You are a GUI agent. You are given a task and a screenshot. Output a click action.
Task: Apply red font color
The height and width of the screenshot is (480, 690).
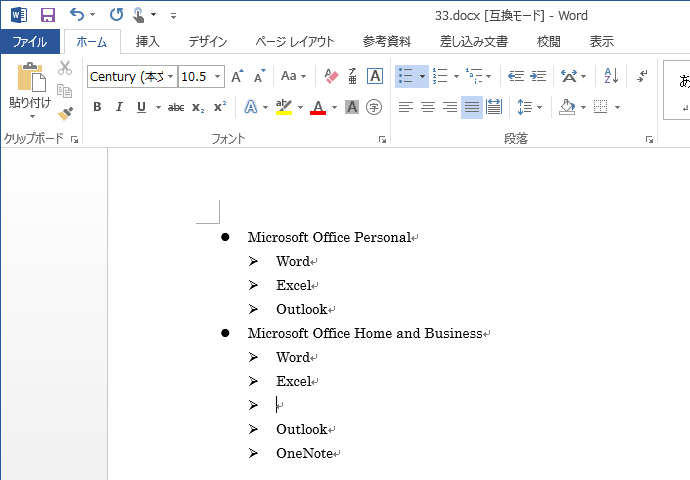click(318, 107)
